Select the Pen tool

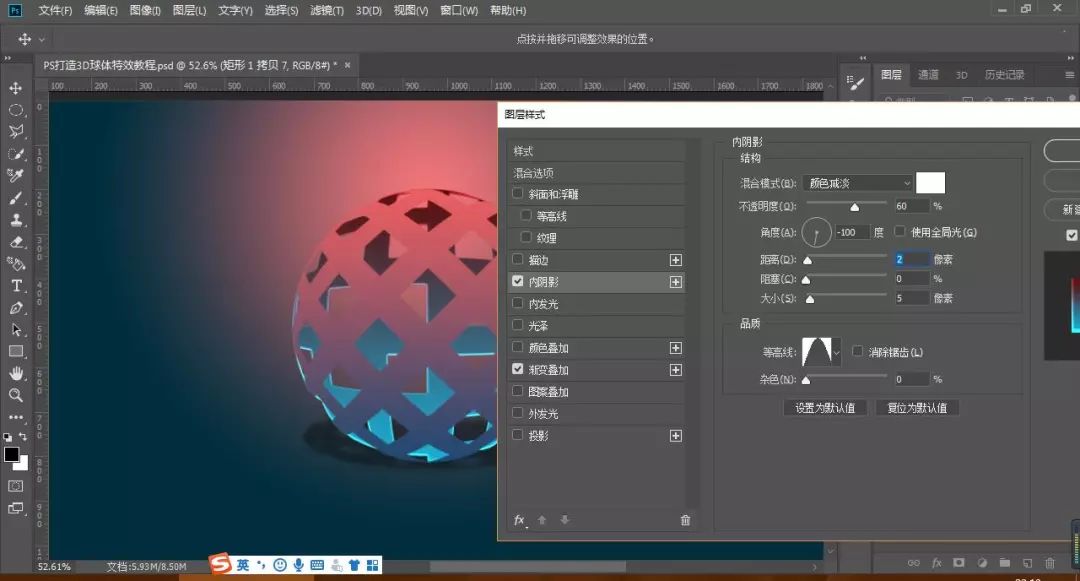[15, 308]
